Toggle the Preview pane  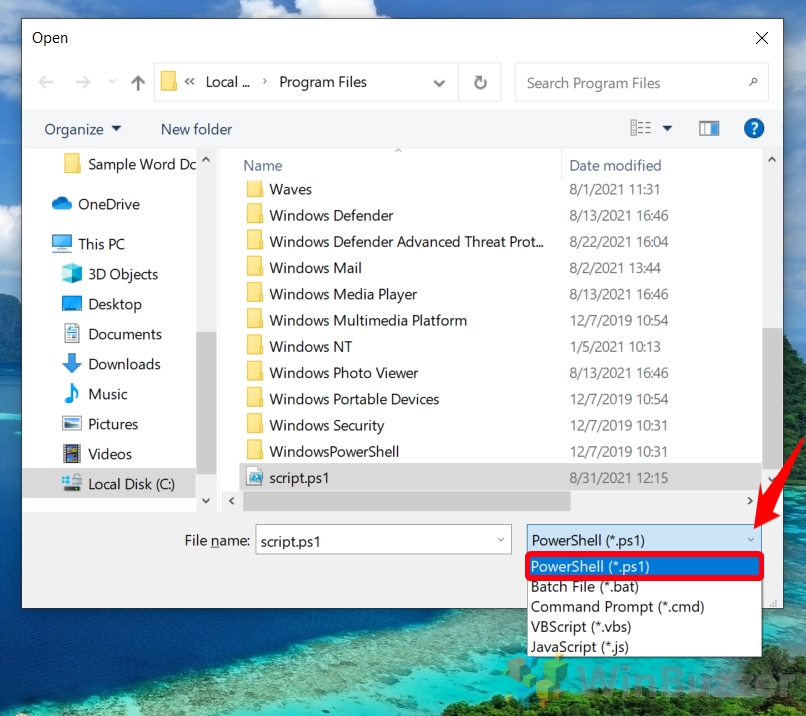[710, 128]
